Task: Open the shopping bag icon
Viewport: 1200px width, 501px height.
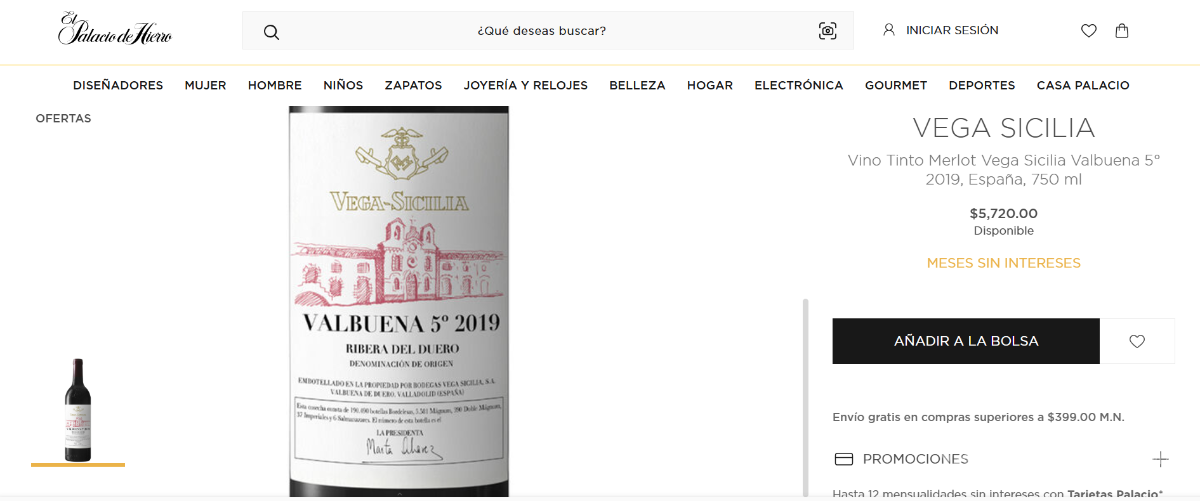Action: pyautogui.click(x=1122, y=30)
